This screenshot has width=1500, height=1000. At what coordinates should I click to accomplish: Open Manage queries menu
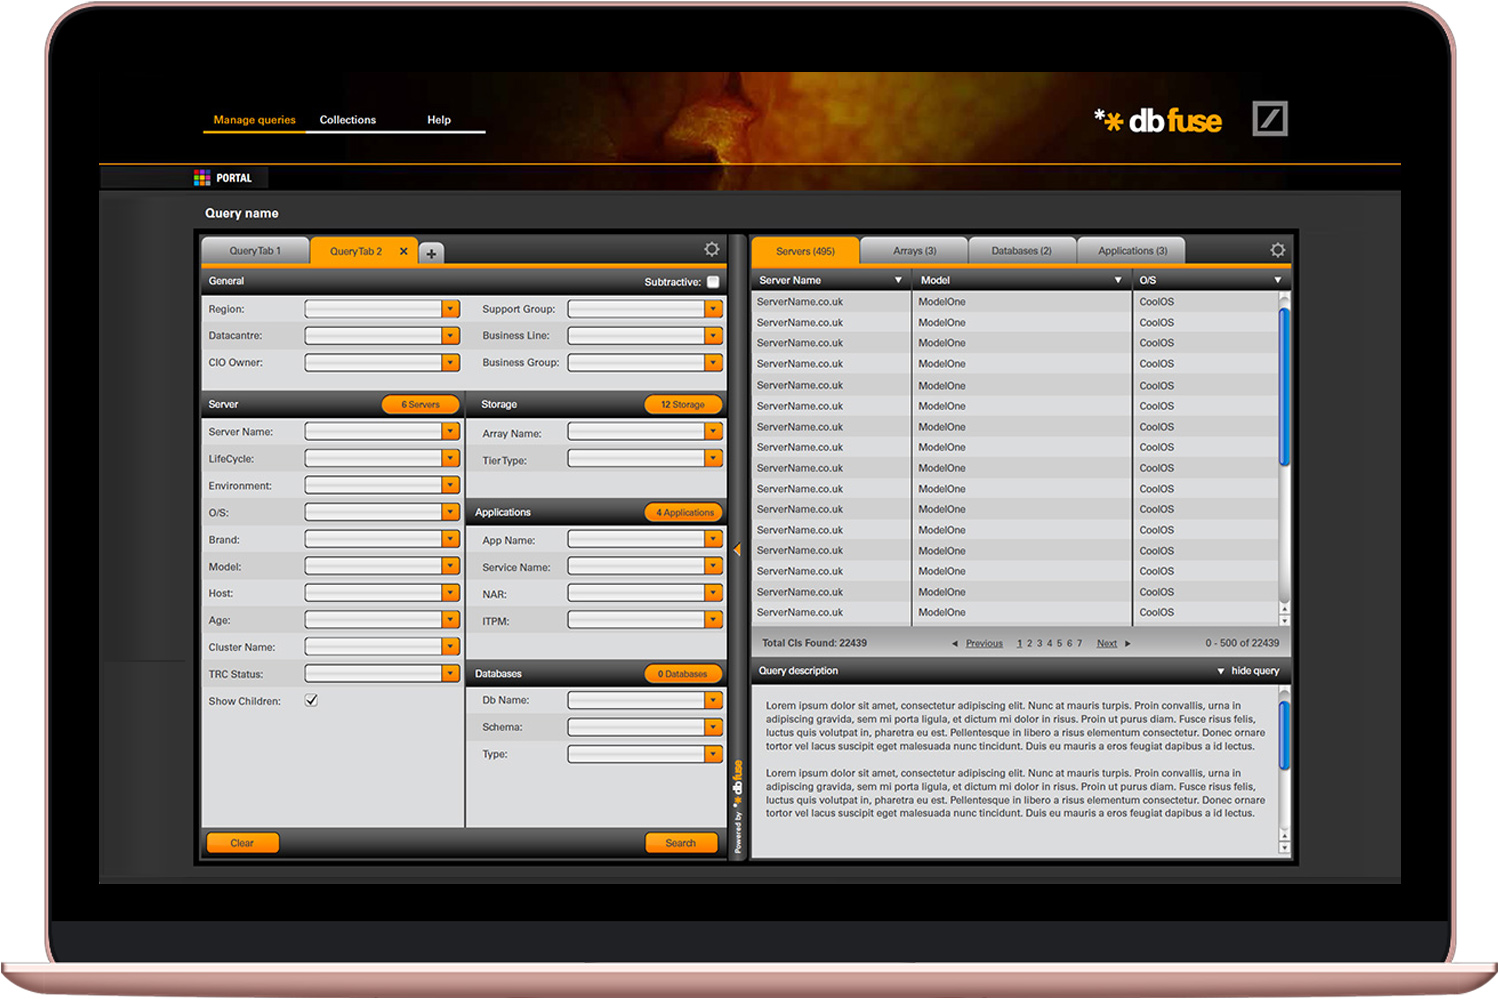254,120
